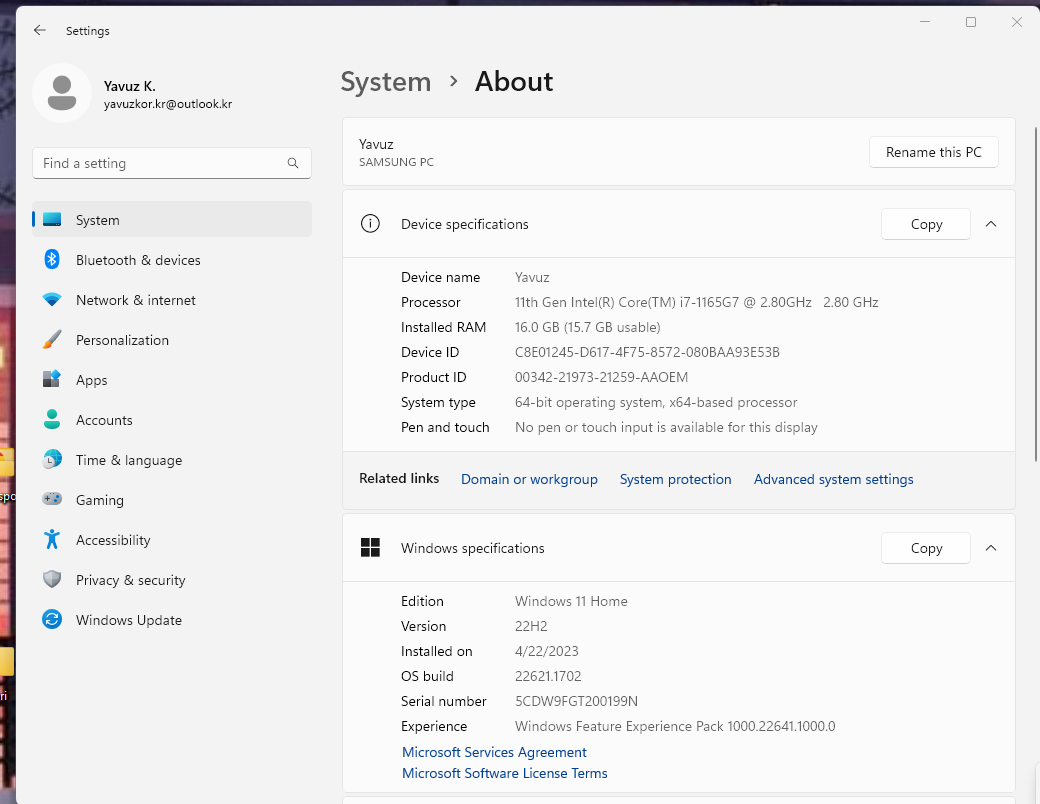Click the Installed on date 4/22/2023
This screenshot has width=1040, height=804.
547,651
